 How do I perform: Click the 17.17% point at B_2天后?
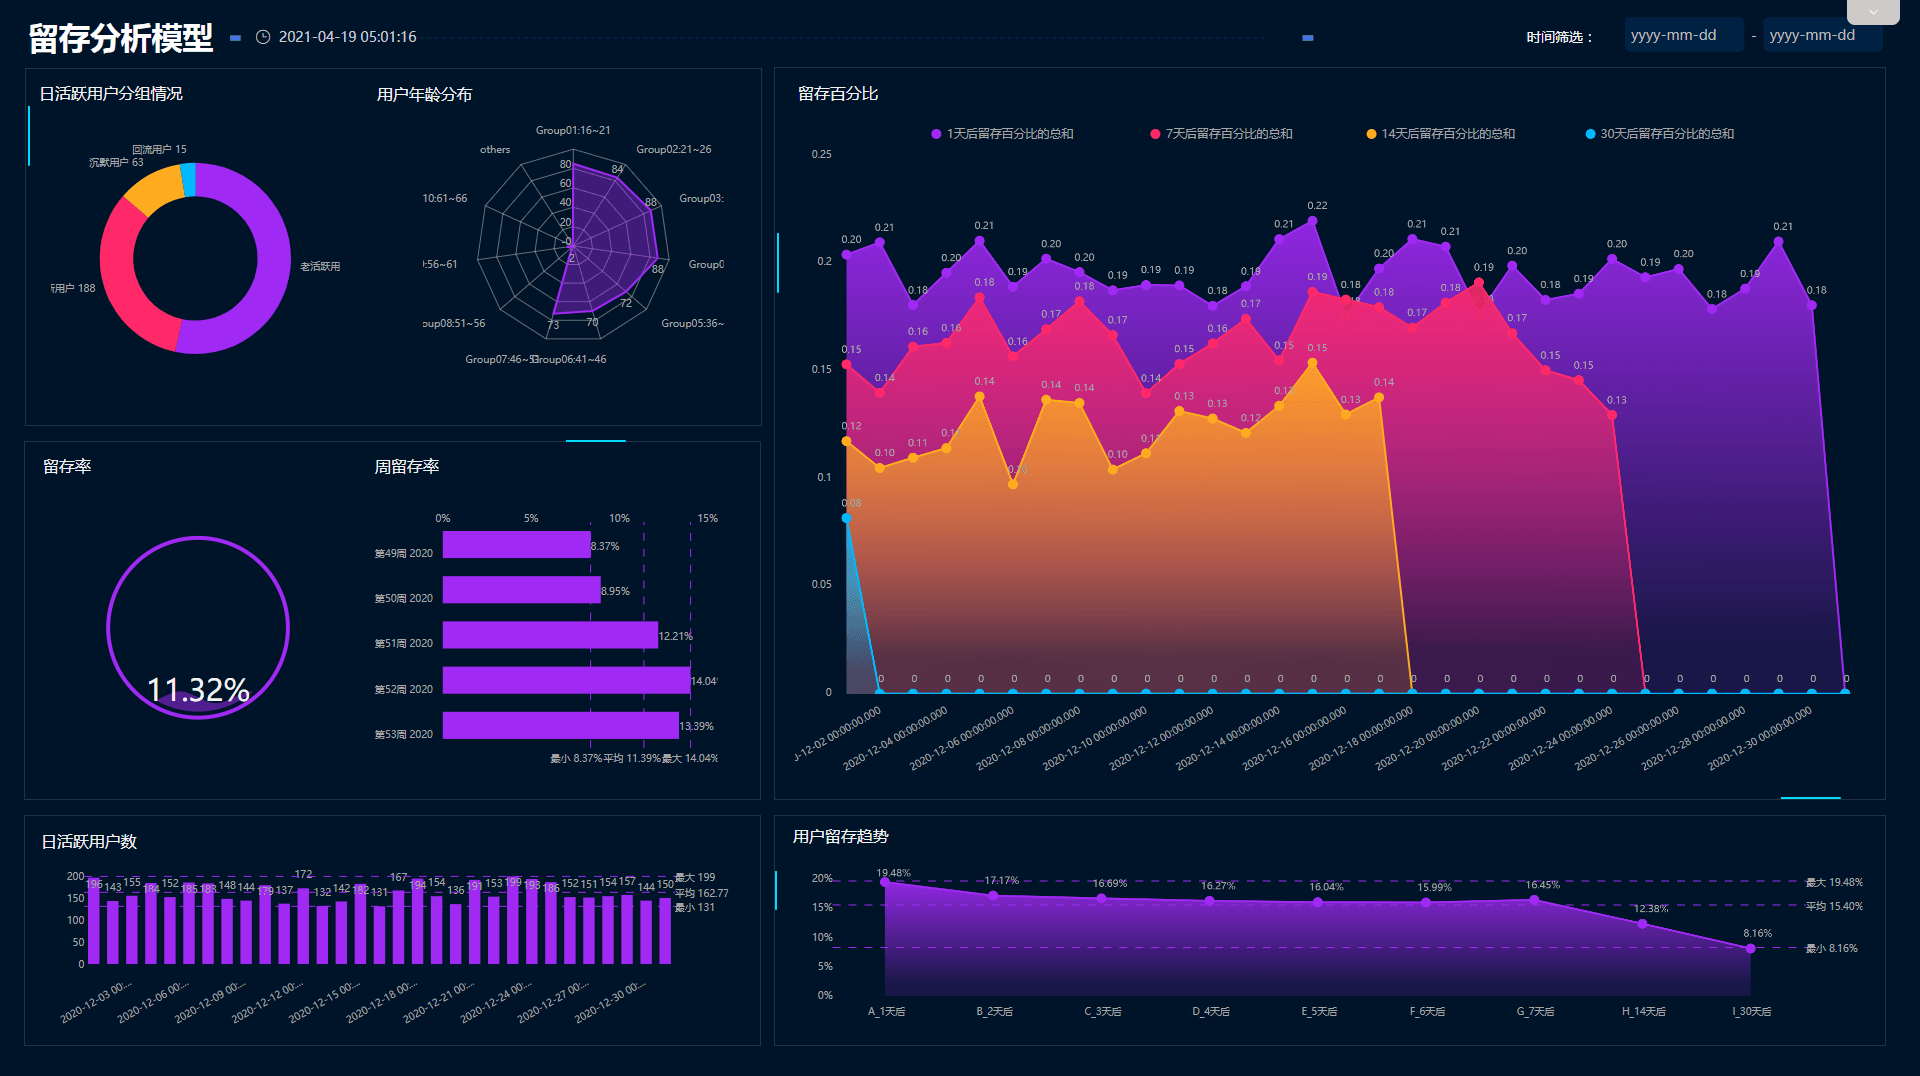993,896
